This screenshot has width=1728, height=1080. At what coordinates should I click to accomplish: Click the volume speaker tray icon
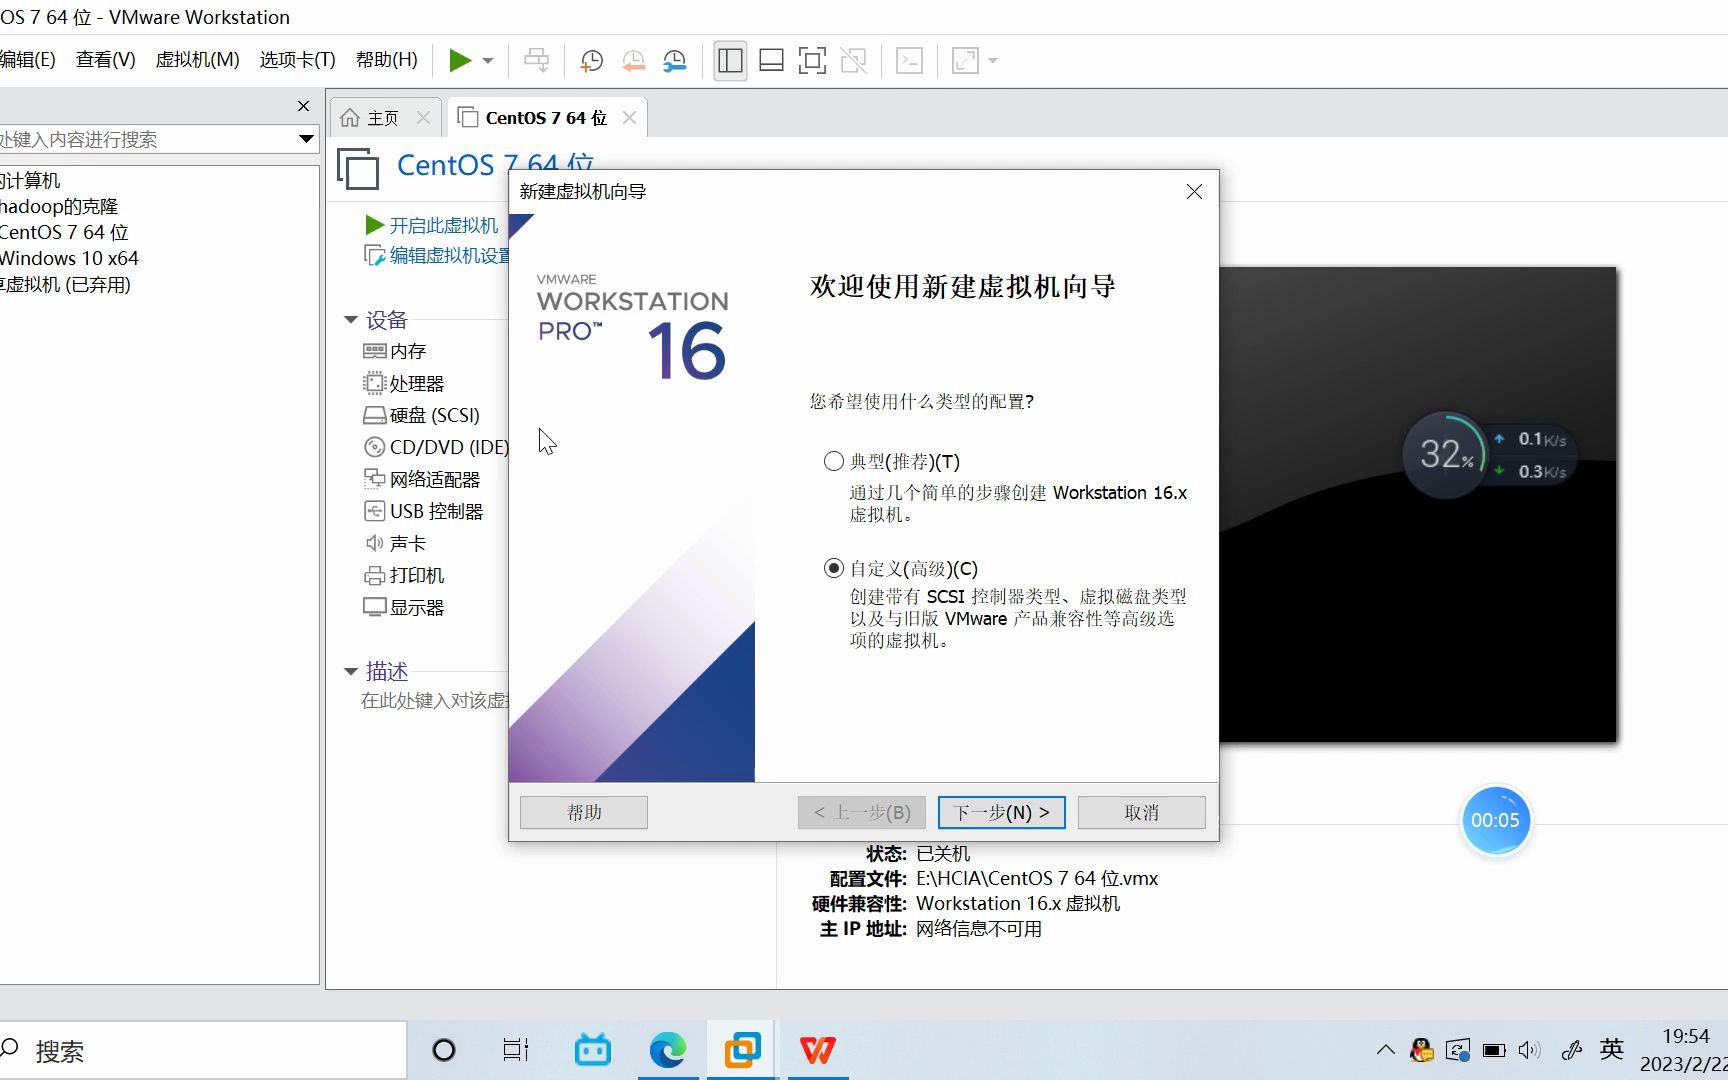click(x=1530, y=1051)
